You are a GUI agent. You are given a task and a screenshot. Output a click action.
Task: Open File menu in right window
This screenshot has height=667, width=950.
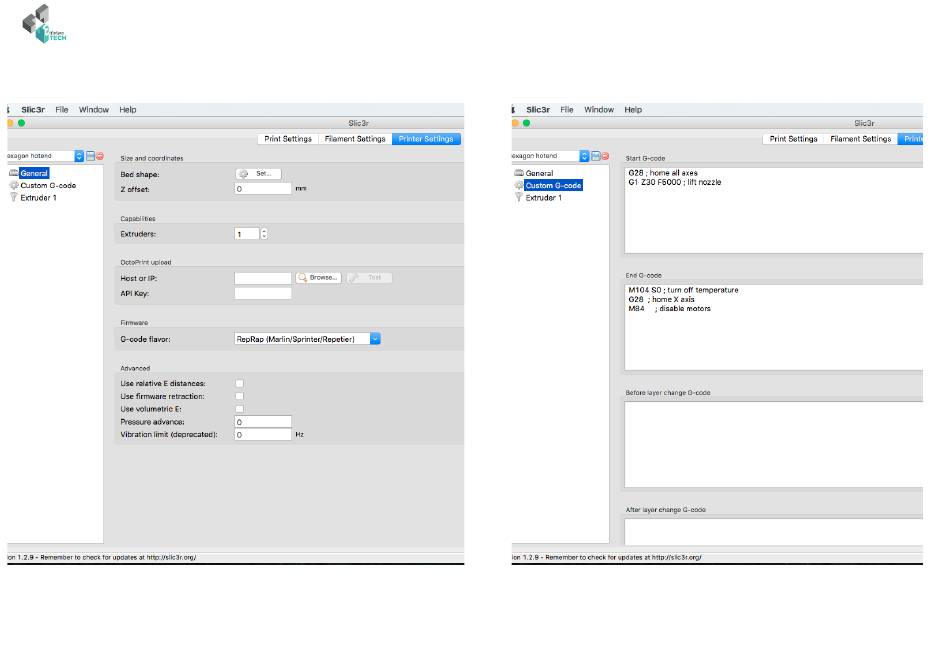[567, 110]
